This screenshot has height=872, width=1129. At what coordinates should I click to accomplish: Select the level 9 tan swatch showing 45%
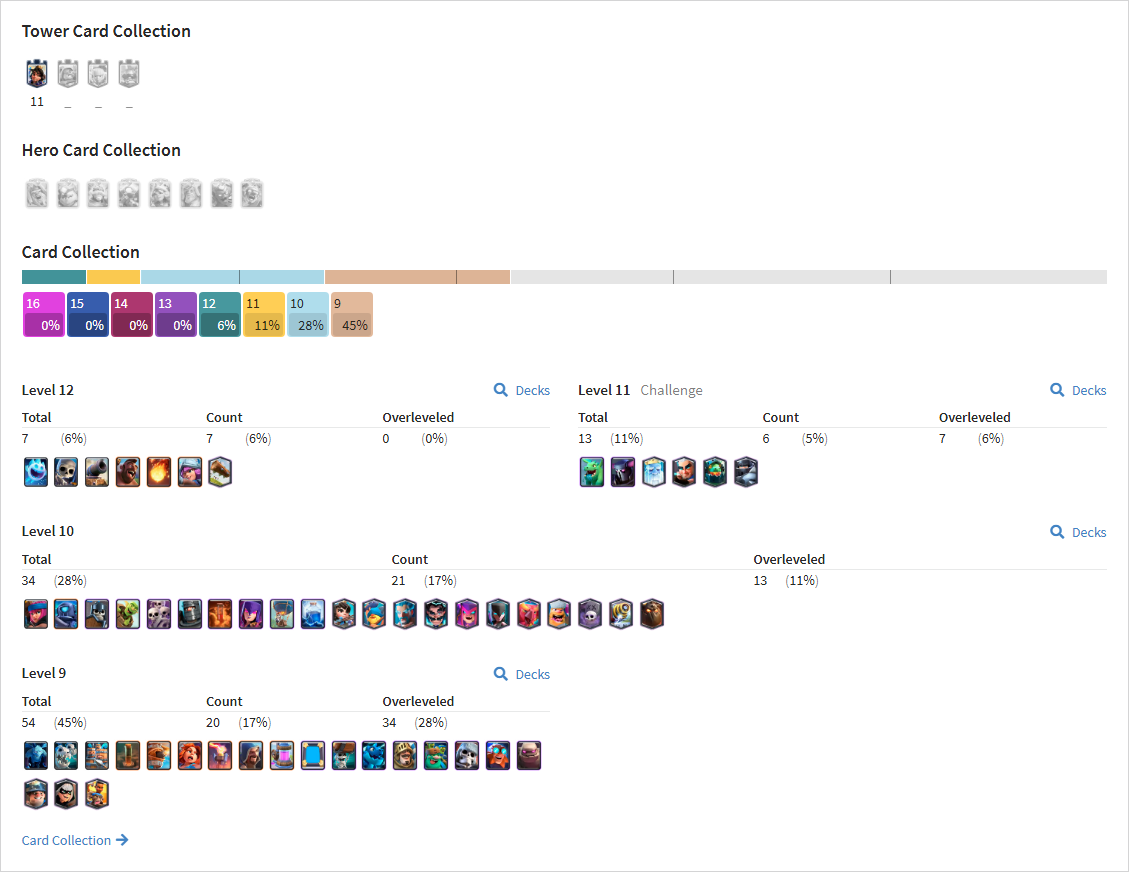tap(352, 315)
